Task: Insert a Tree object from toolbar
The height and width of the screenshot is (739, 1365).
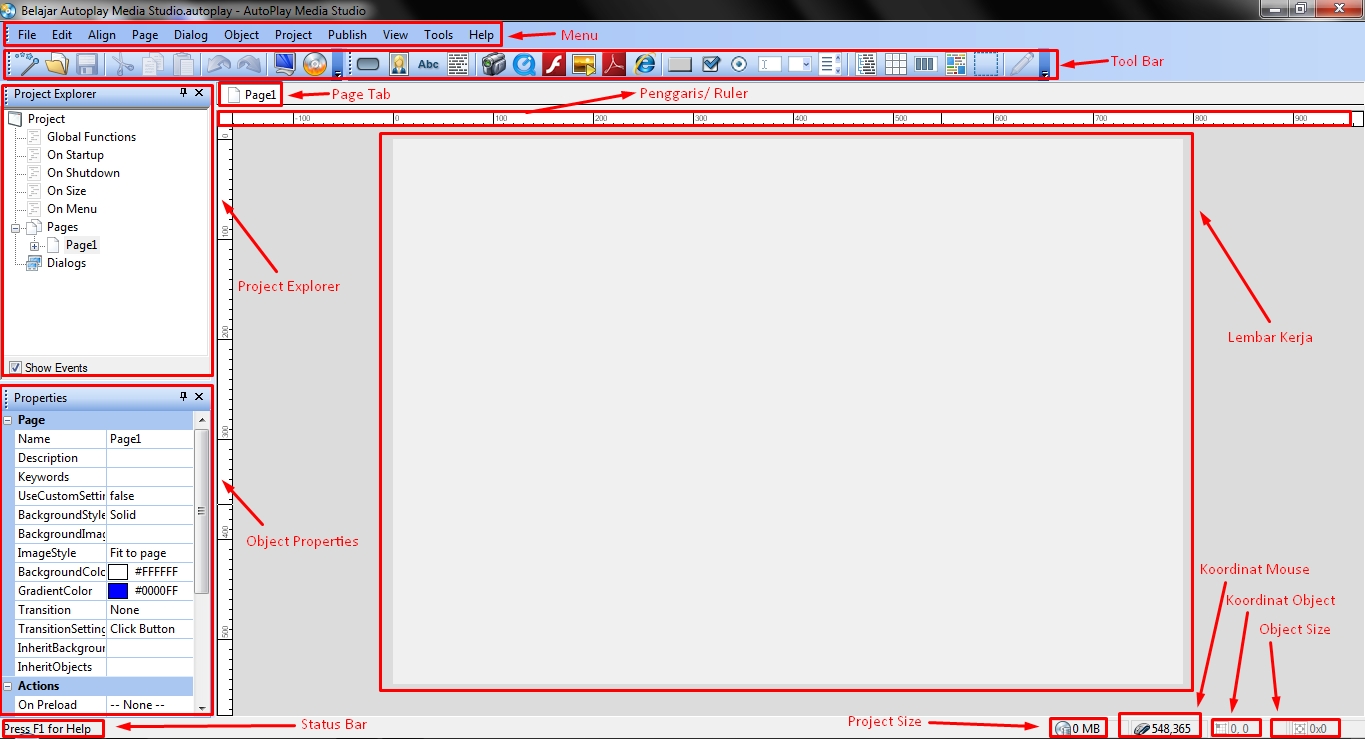Action: [x=866, y=64]
